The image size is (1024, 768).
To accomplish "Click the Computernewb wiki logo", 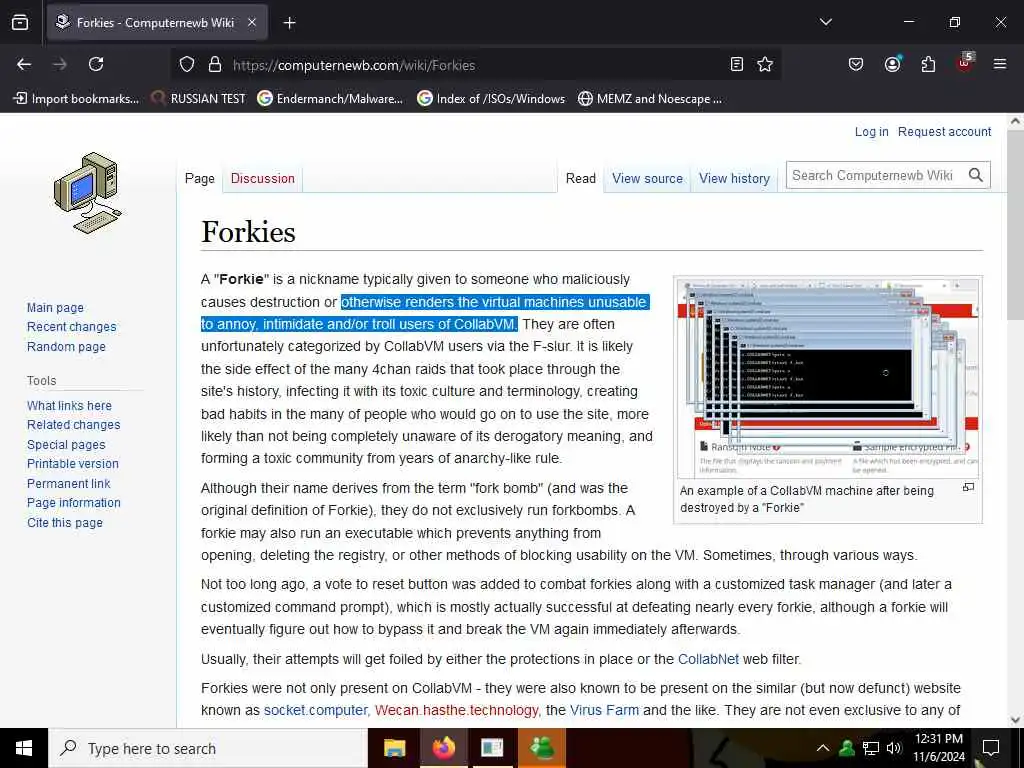I will 87,193.
